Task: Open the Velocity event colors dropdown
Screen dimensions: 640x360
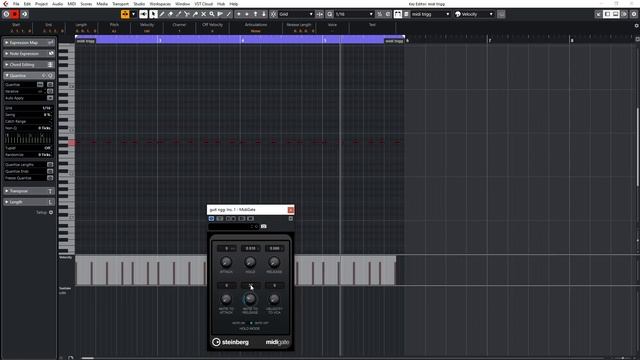Action: (474, 14)
